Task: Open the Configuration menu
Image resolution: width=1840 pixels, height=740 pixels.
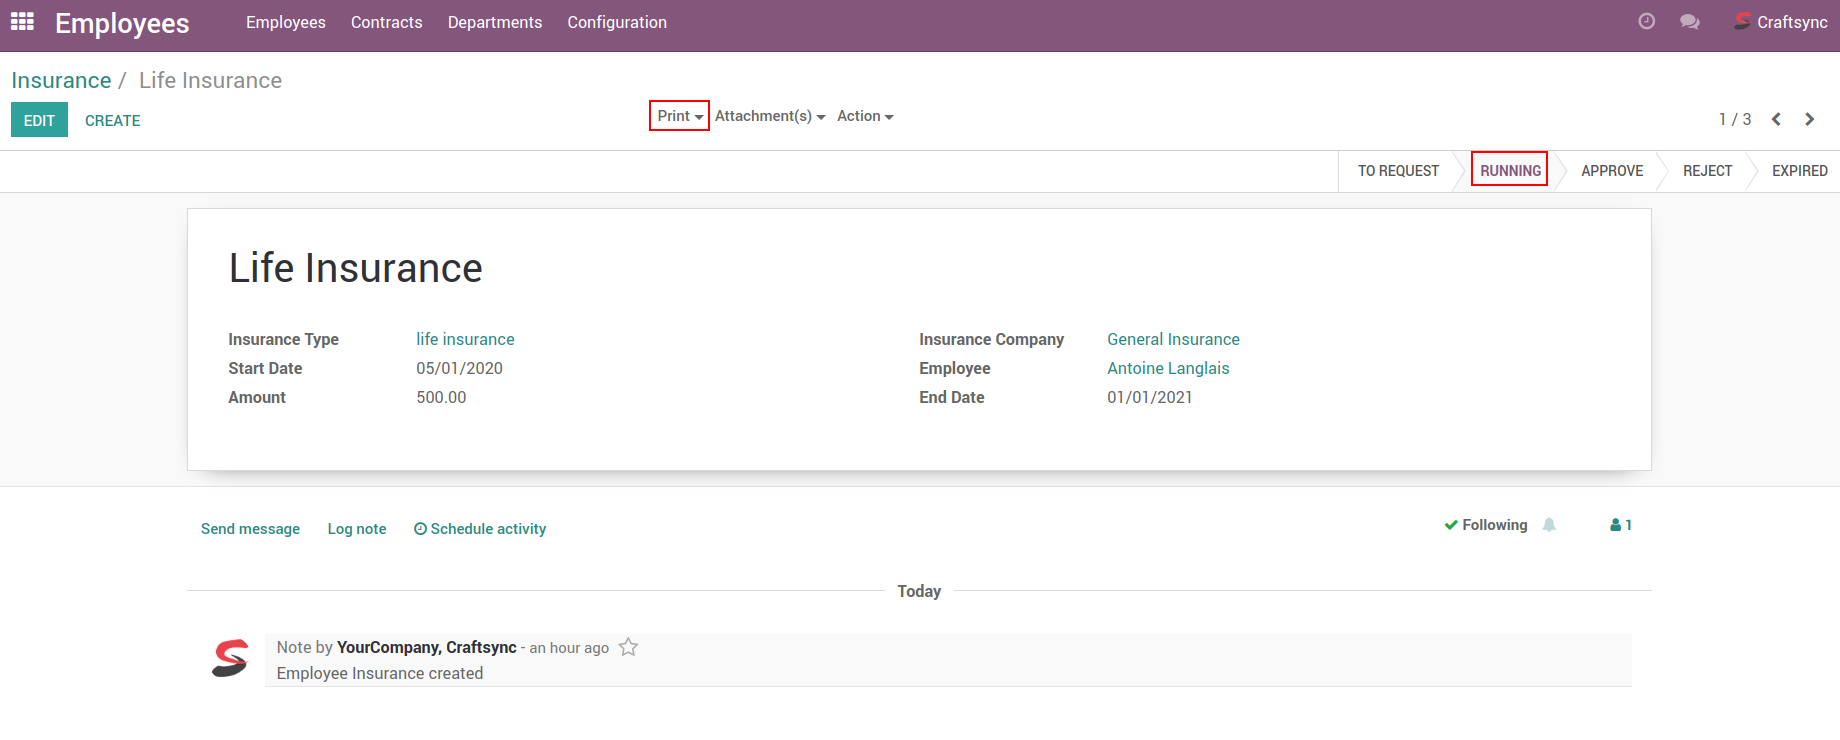Action: tap(616, 22)
